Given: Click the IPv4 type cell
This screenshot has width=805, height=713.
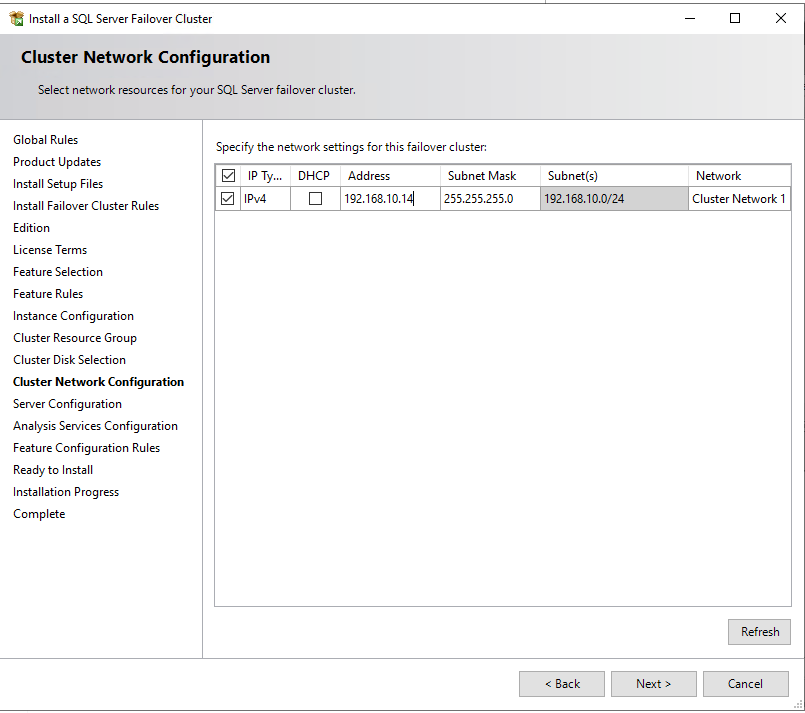Looking at the screenshot, I should (x=265, y=199).
